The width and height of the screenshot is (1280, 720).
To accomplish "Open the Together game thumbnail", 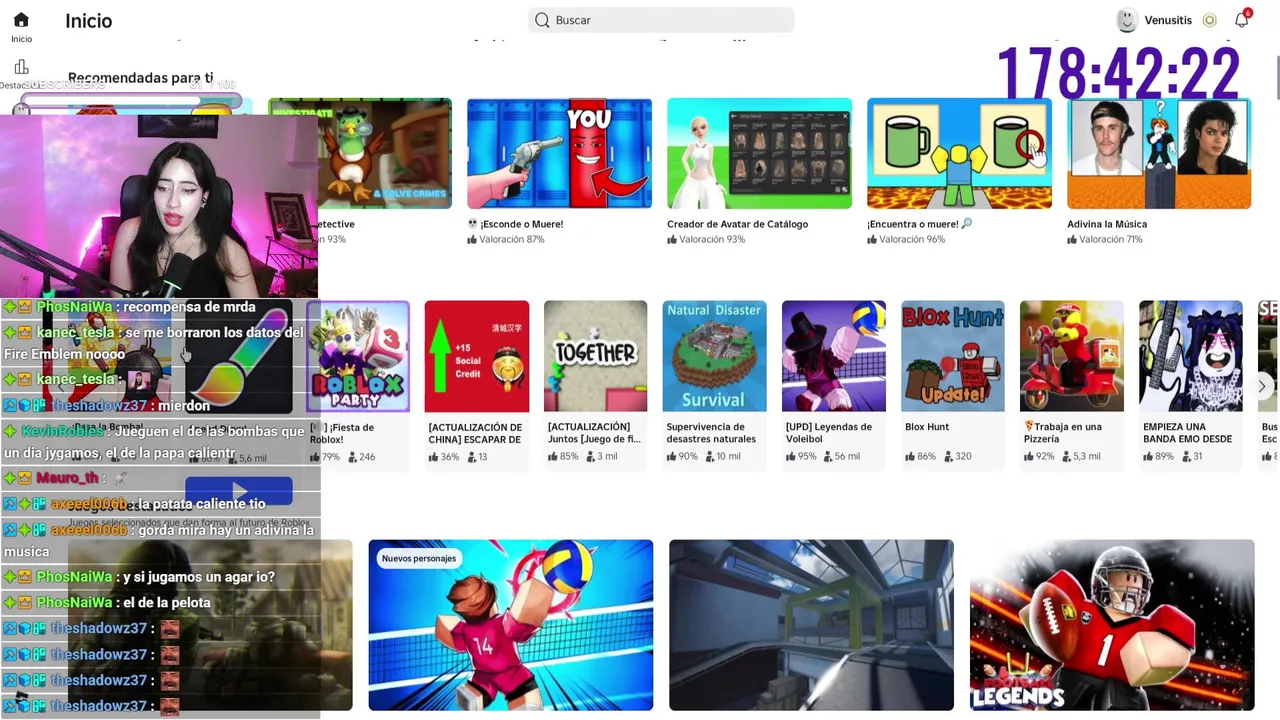I will [x=595, y=356].
